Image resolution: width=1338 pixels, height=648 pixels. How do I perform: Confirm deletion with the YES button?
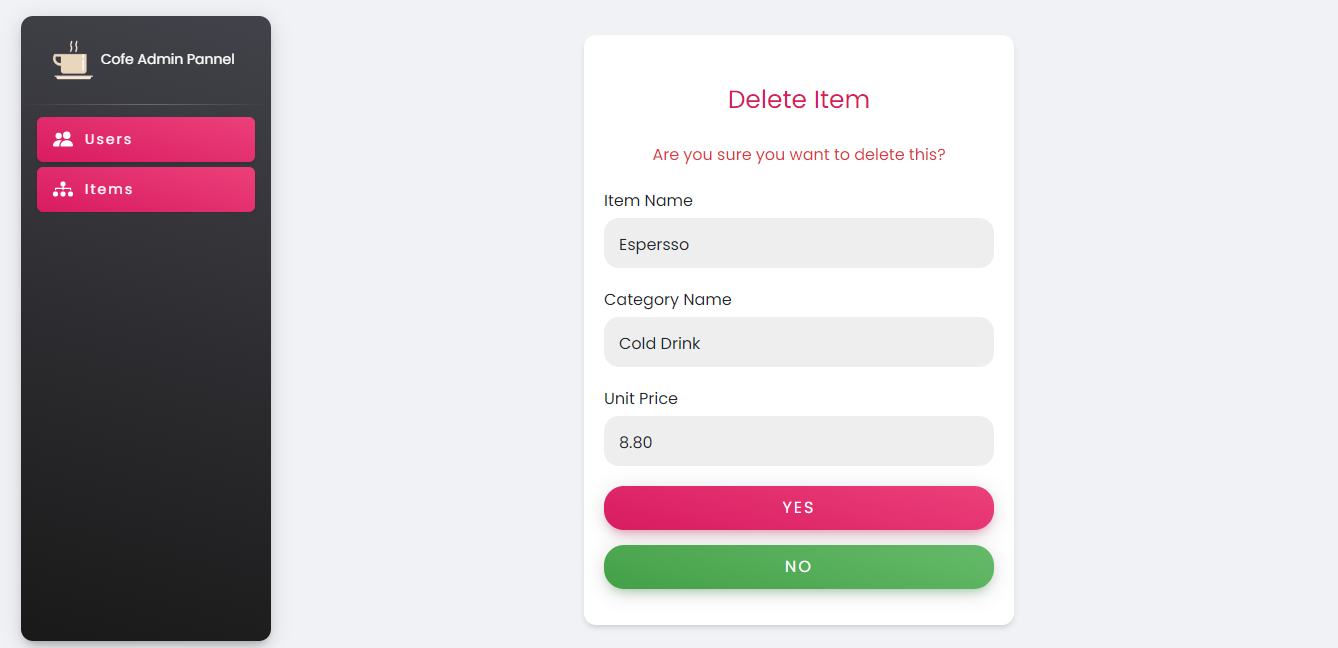[799, 508]
